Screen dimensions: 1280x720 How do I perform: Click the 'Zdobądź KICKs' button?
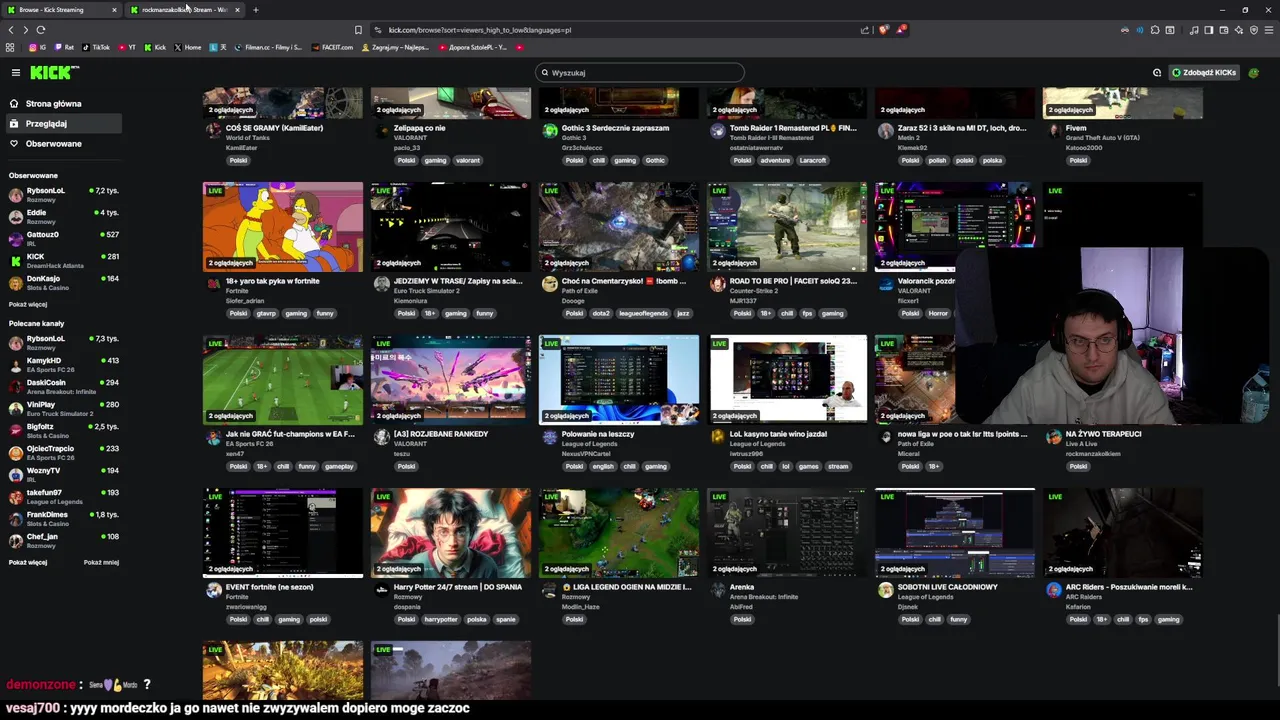1205,72
